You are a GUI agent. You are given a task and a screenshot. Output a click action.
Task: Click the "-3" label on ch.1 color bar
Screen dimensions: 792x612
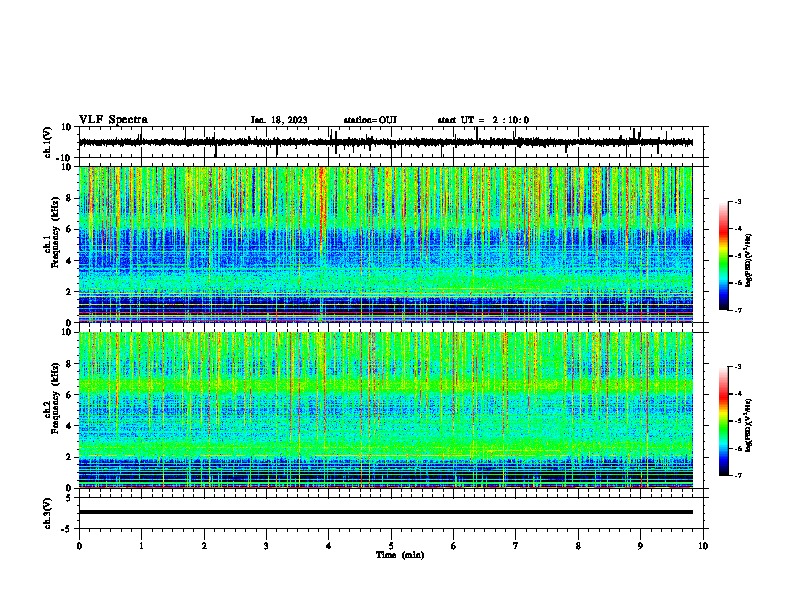[737, 201]
